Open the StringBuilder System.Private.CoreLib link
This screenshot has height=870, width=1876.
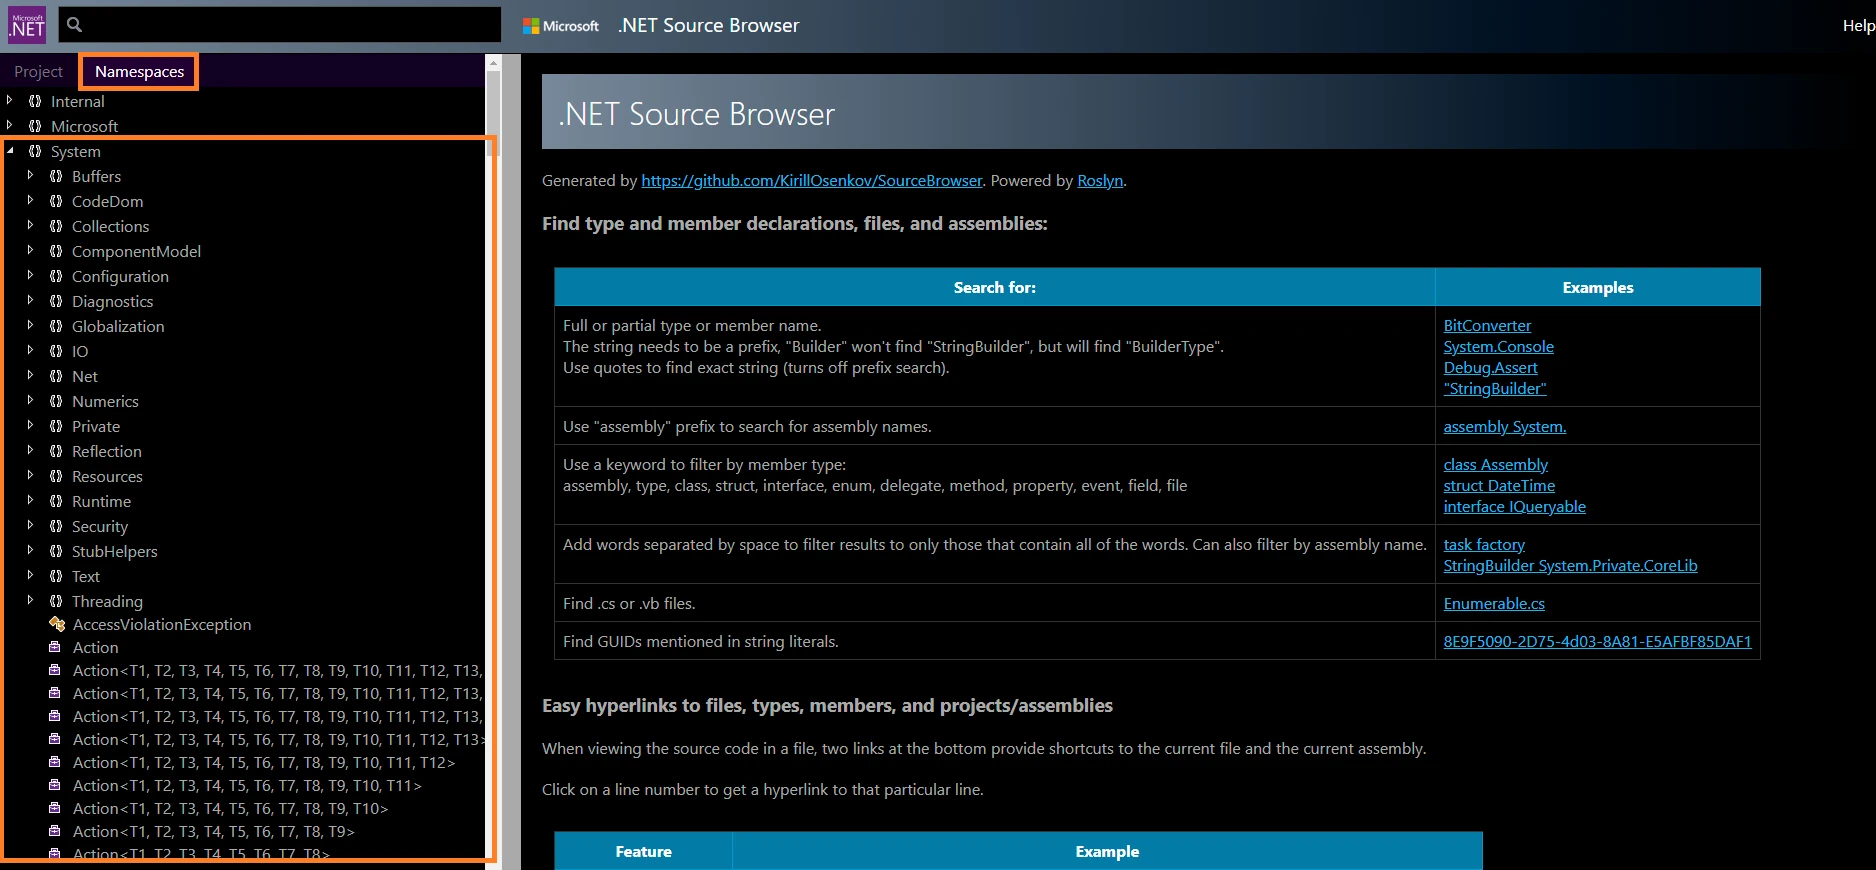[x=1570, y=566]
